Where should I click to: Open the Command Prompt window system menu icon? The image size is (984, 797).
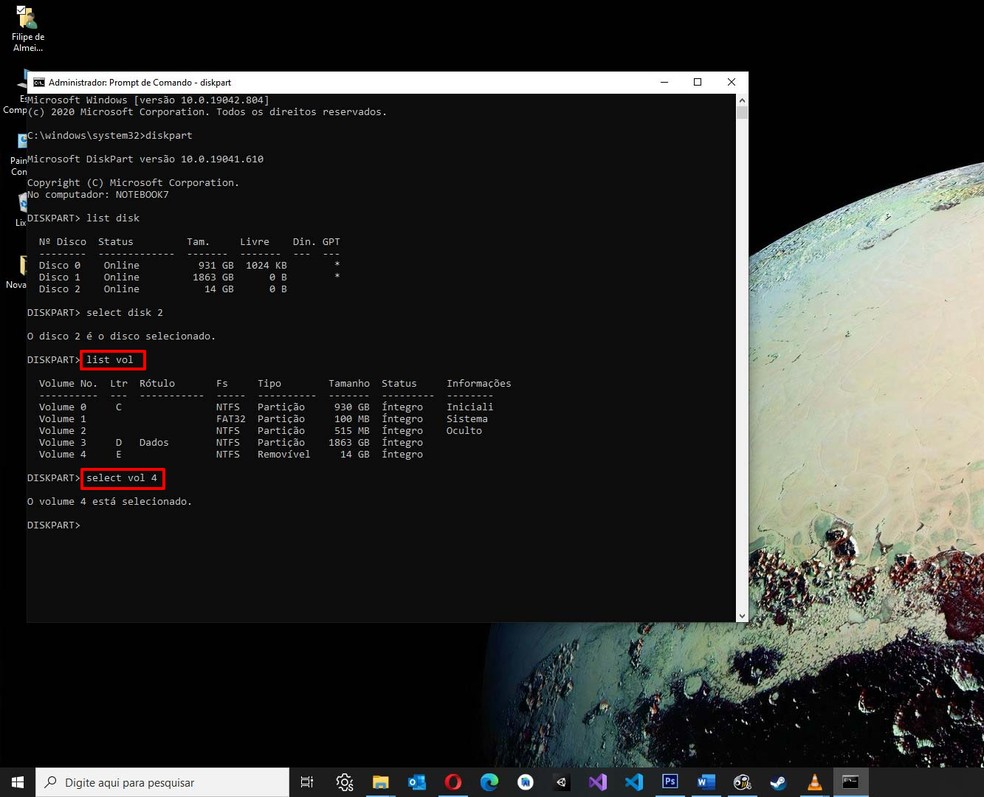click(x=39, y=82)
